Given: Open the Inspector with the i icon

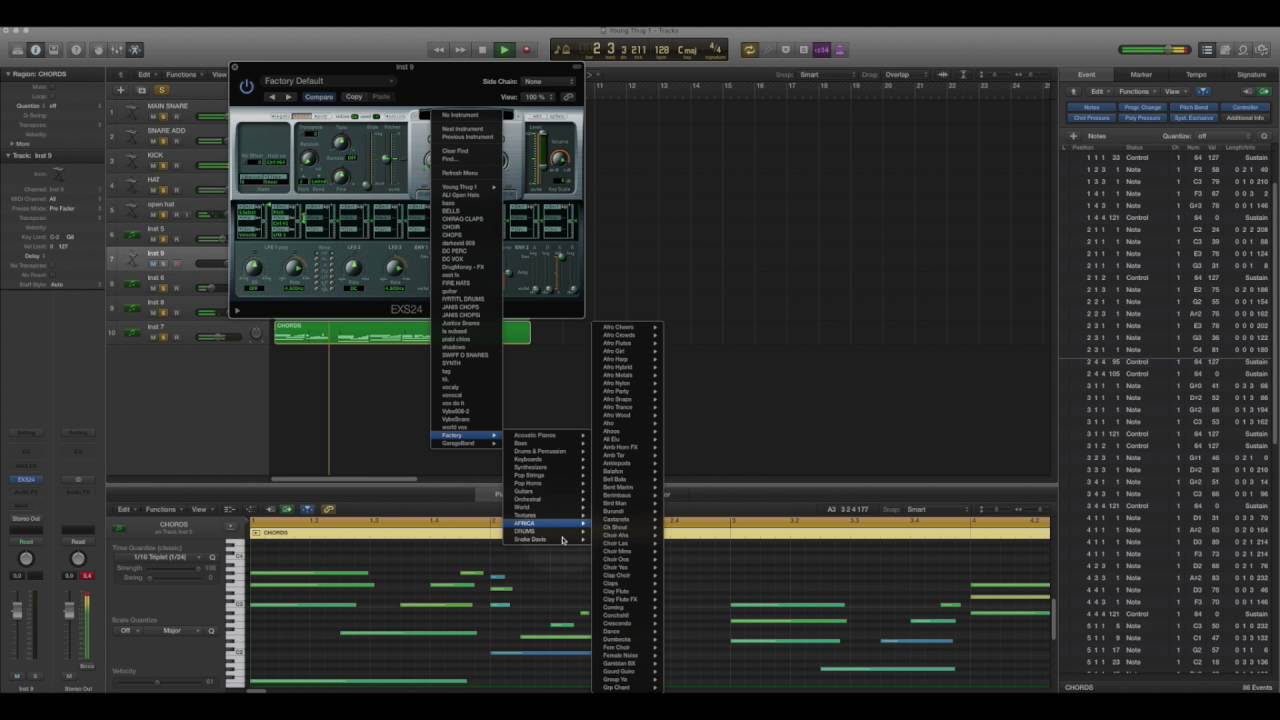Looking at the screenshot, I should (36, 50).
